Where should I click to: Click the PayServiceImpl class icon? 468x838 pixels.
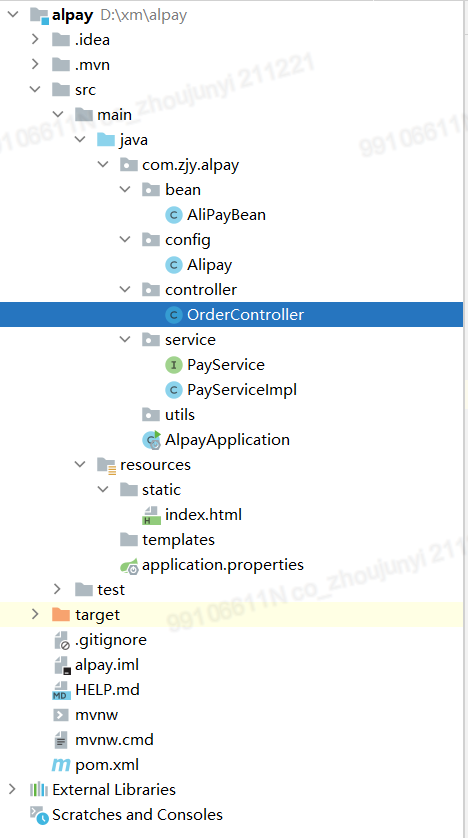point(173,390)
